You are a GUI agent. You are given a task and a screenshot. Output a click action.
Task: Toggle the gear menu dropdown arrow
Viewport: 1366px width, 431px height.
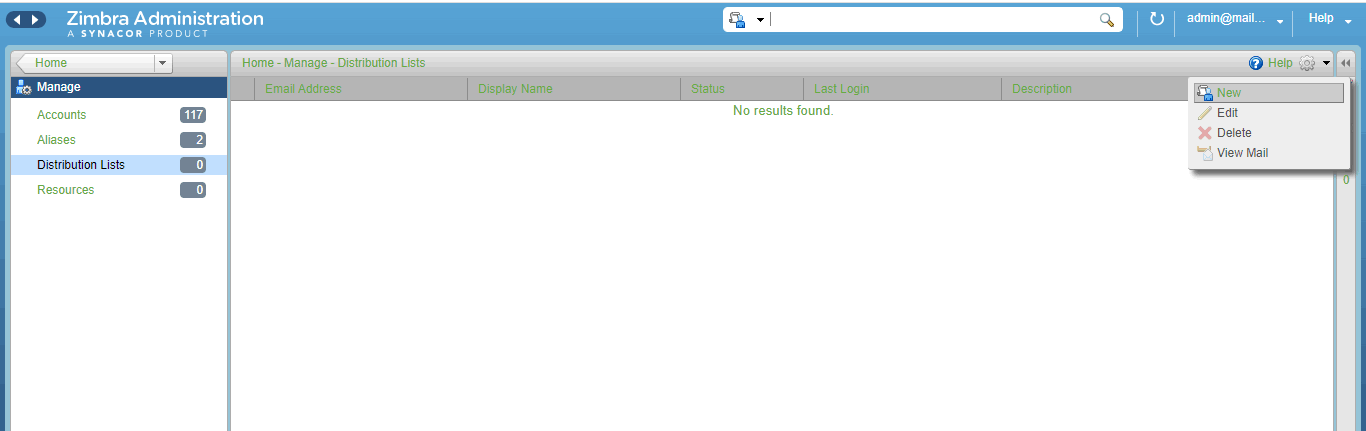[x=1325, y=63]
